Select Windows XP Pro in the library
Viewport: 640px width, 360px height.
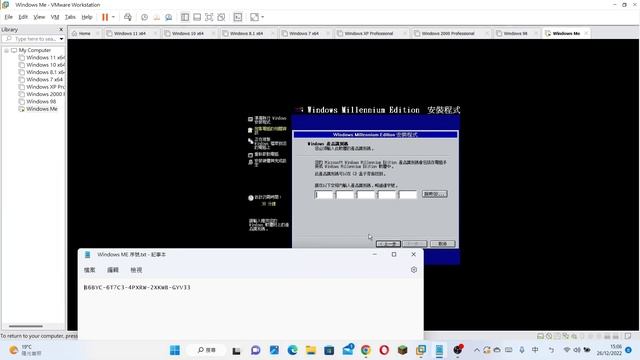coord(42,87)
